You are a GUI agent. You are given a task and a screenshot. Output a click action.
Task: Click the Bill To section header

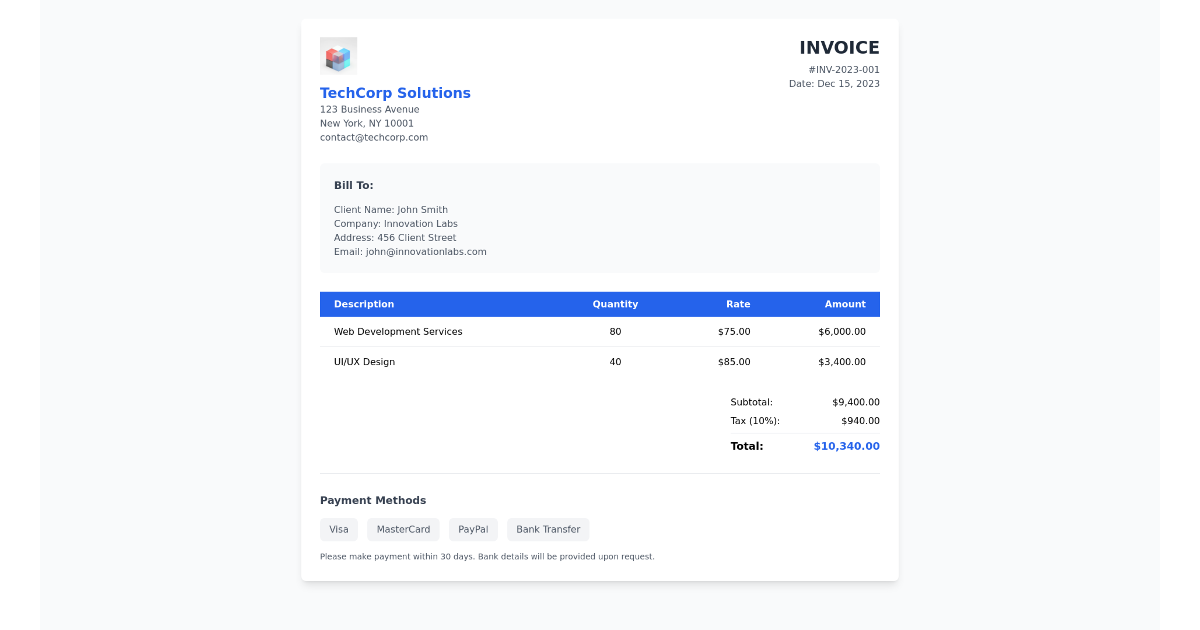point(354,185)
